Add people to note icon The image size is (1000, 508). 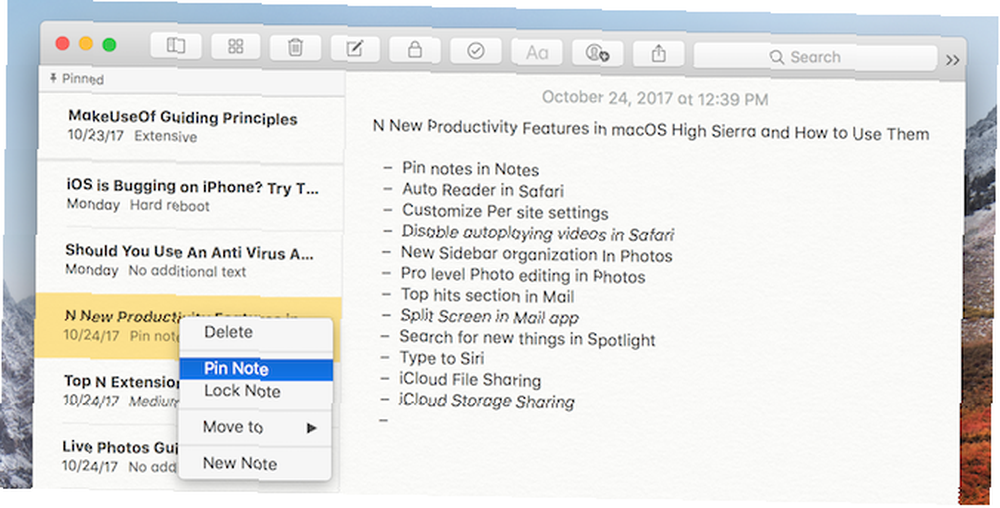click(x=598, y=53)
